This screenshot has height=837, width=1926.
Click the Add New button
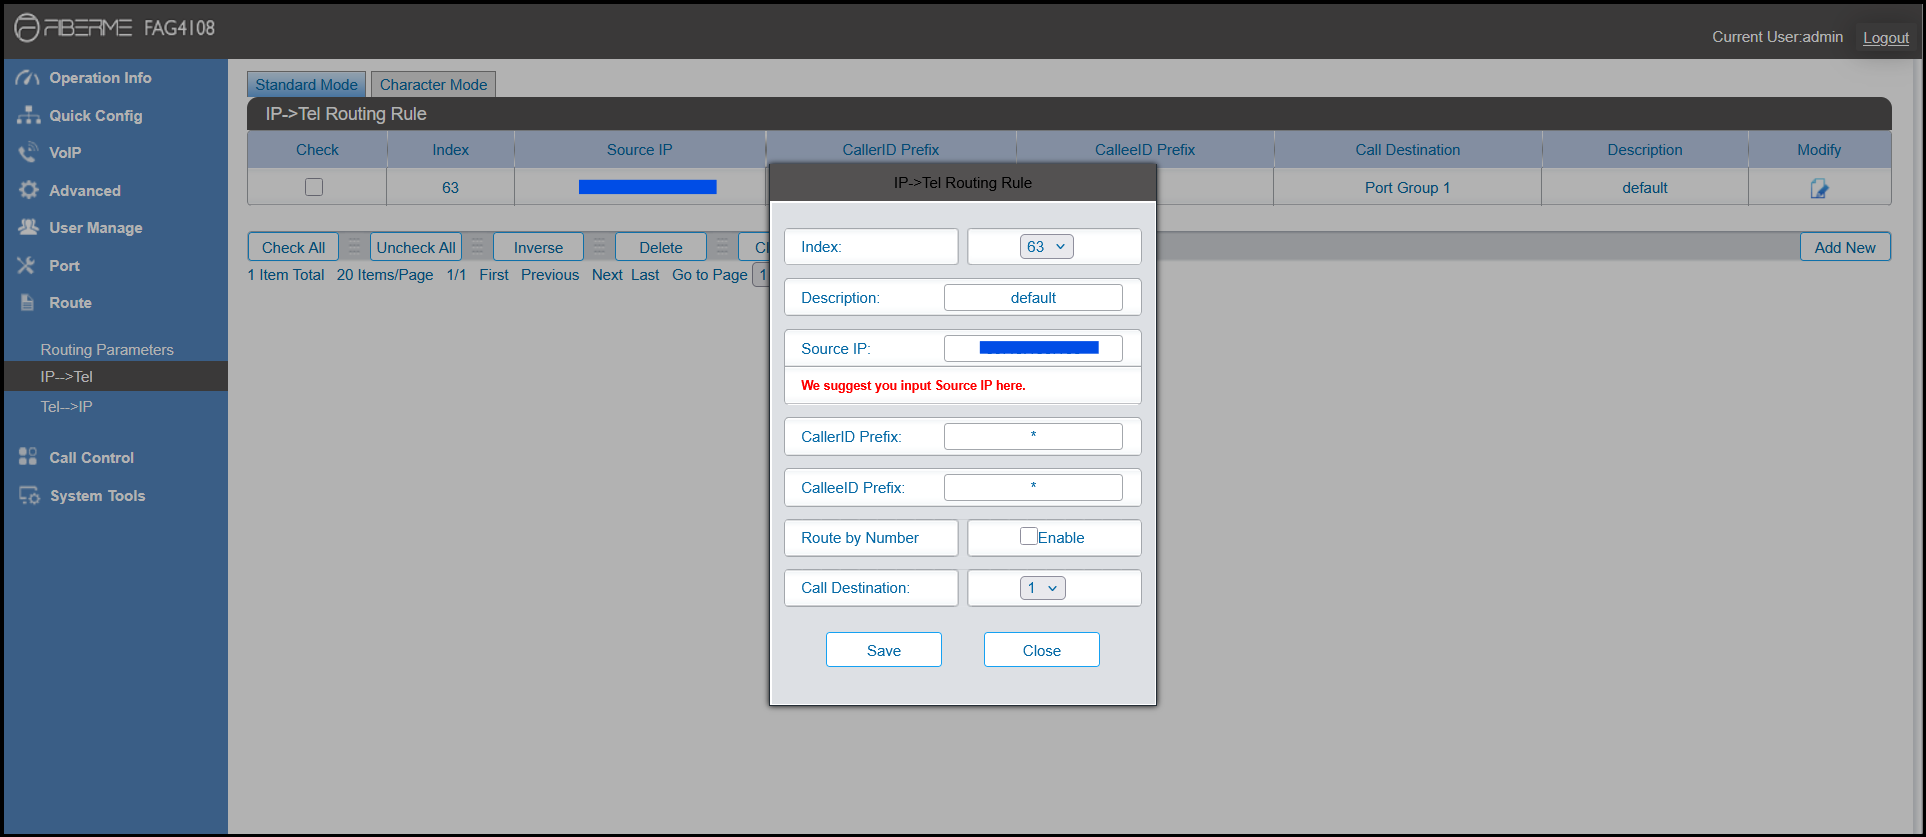(x=1845, y=247)
